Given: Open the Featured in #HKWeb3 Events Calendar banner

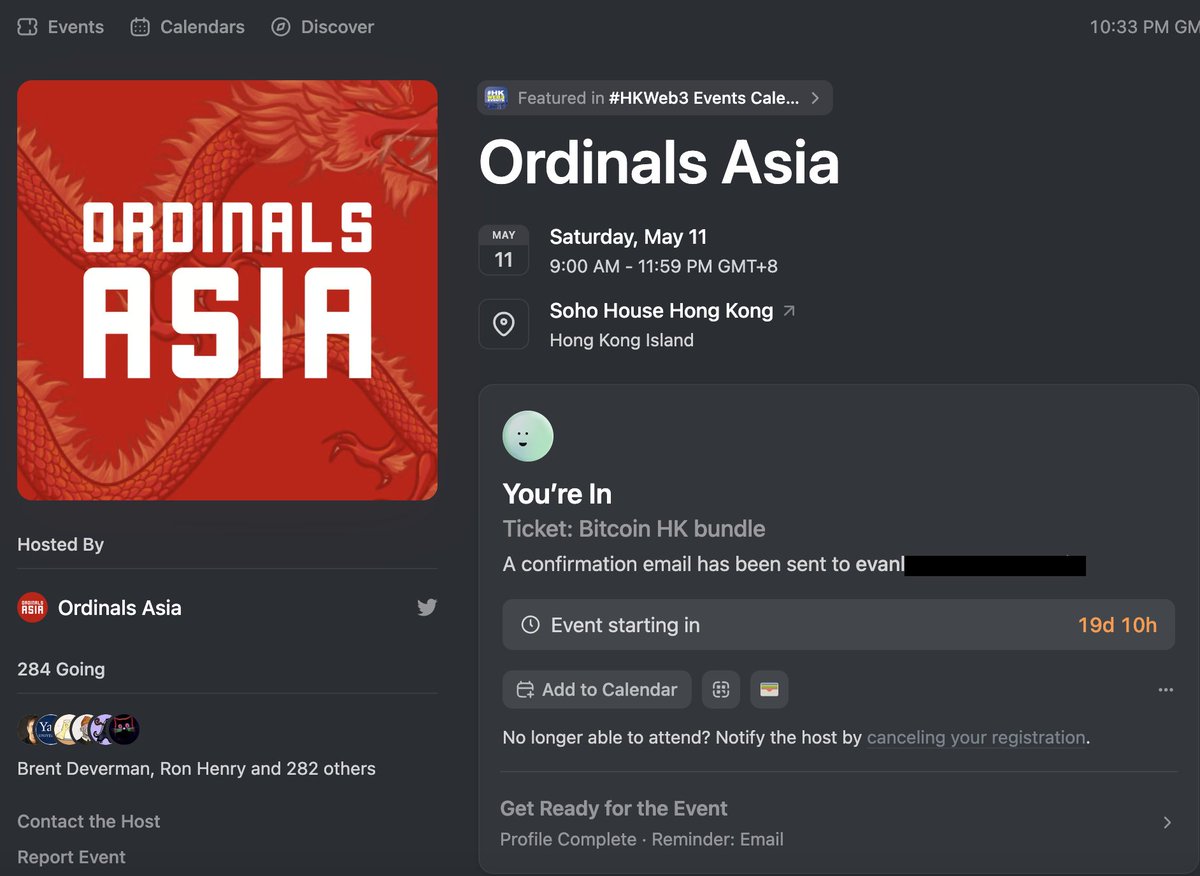Looking at the screenshot, I should point(655,98).
